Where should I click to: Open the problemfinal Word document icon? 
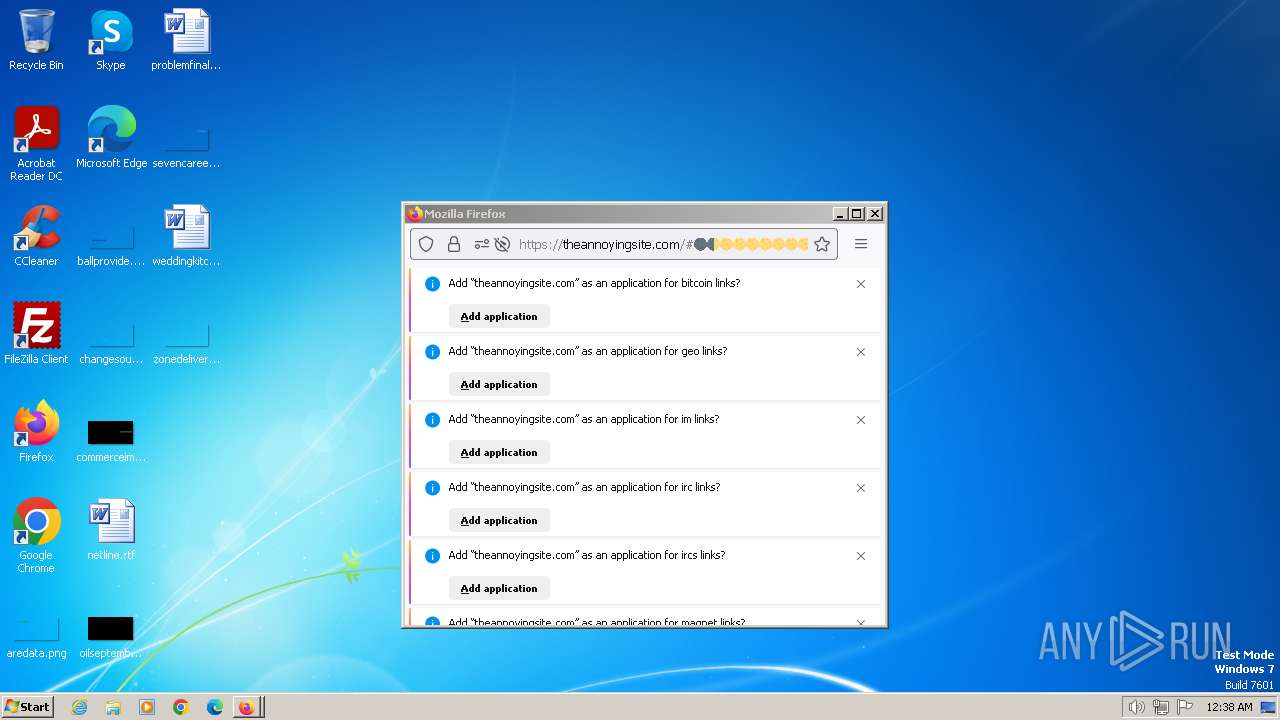click(186, 40)
